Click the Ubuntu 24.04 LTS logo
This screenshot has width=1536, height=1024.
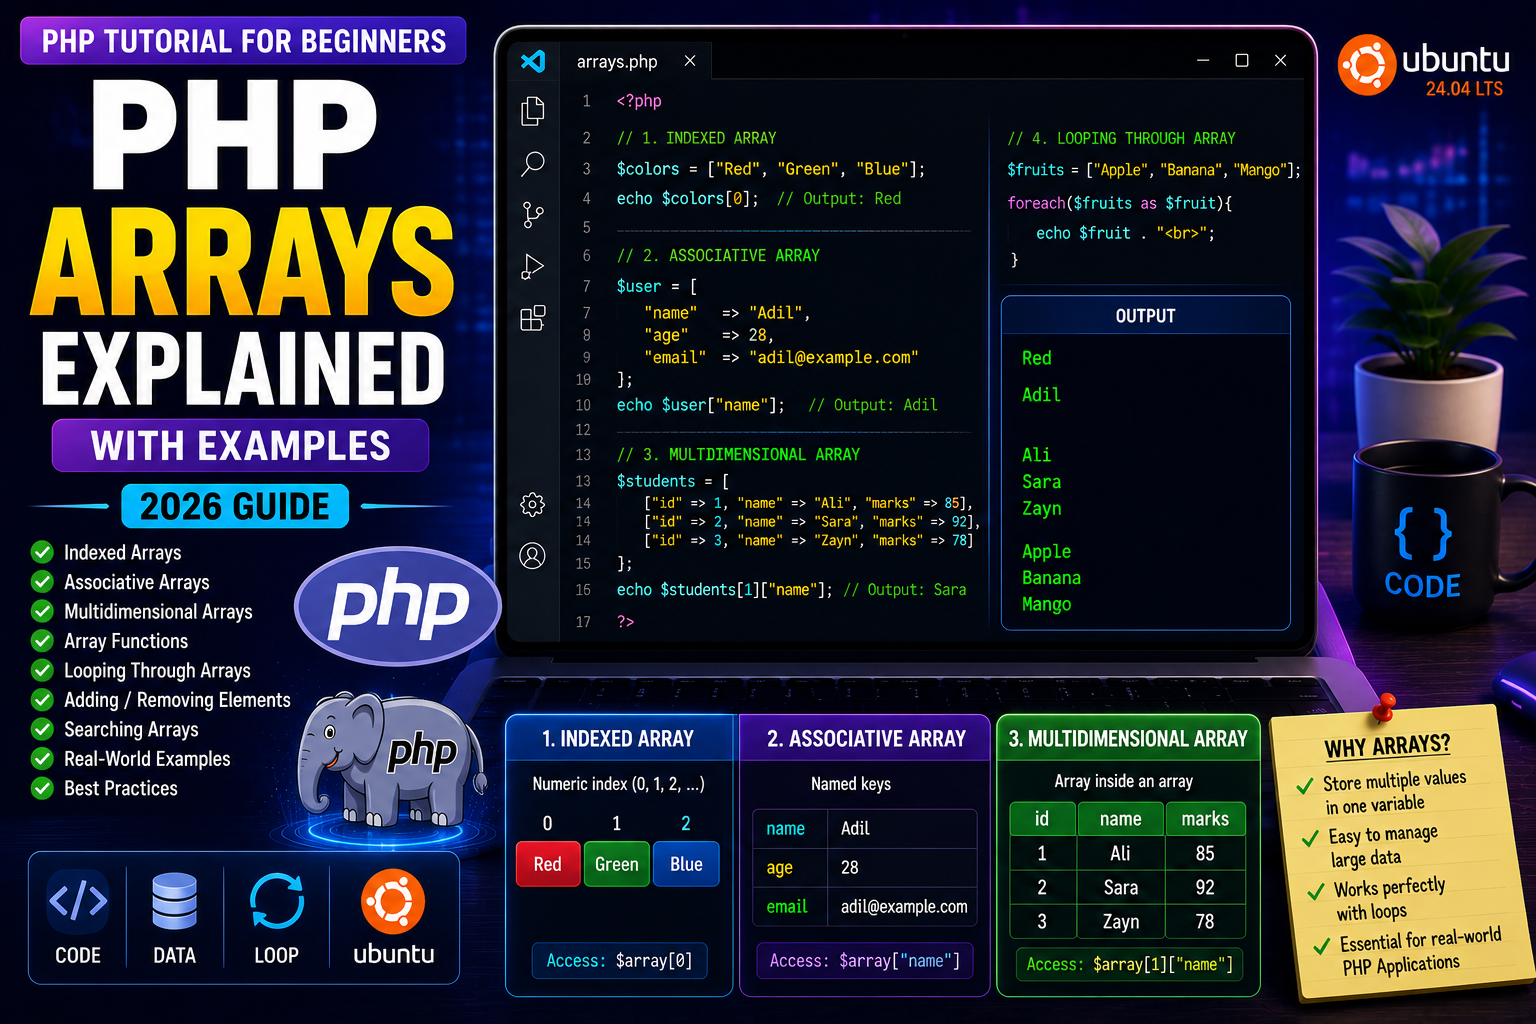(x=1424, y=66)
